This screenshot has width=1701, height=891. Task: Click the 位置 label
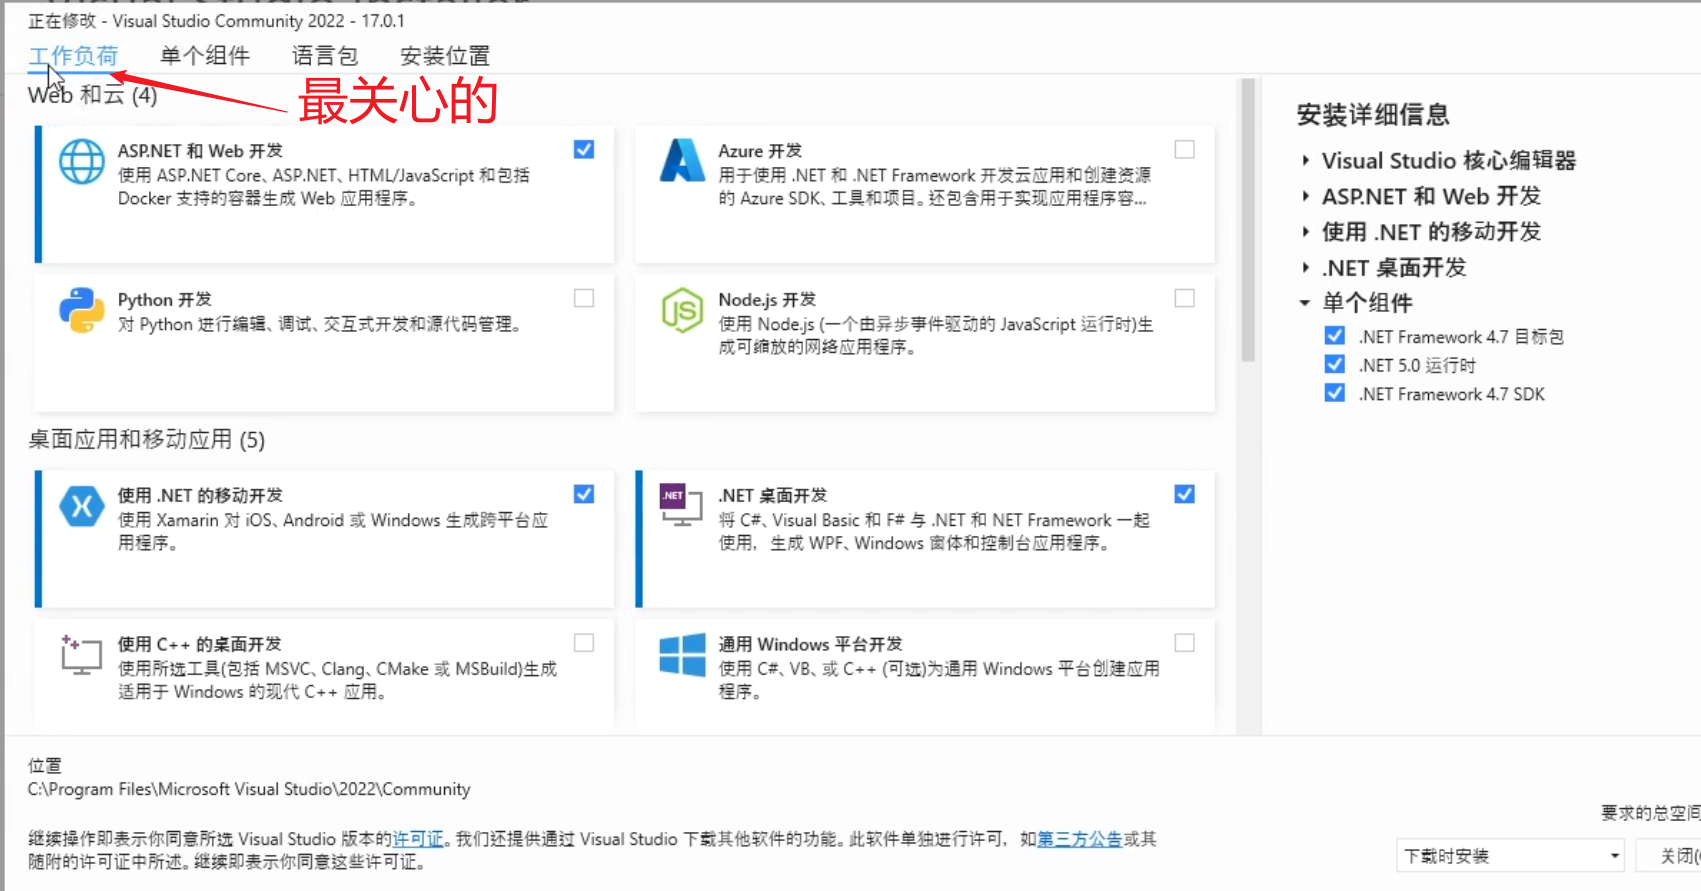(45, 765)
